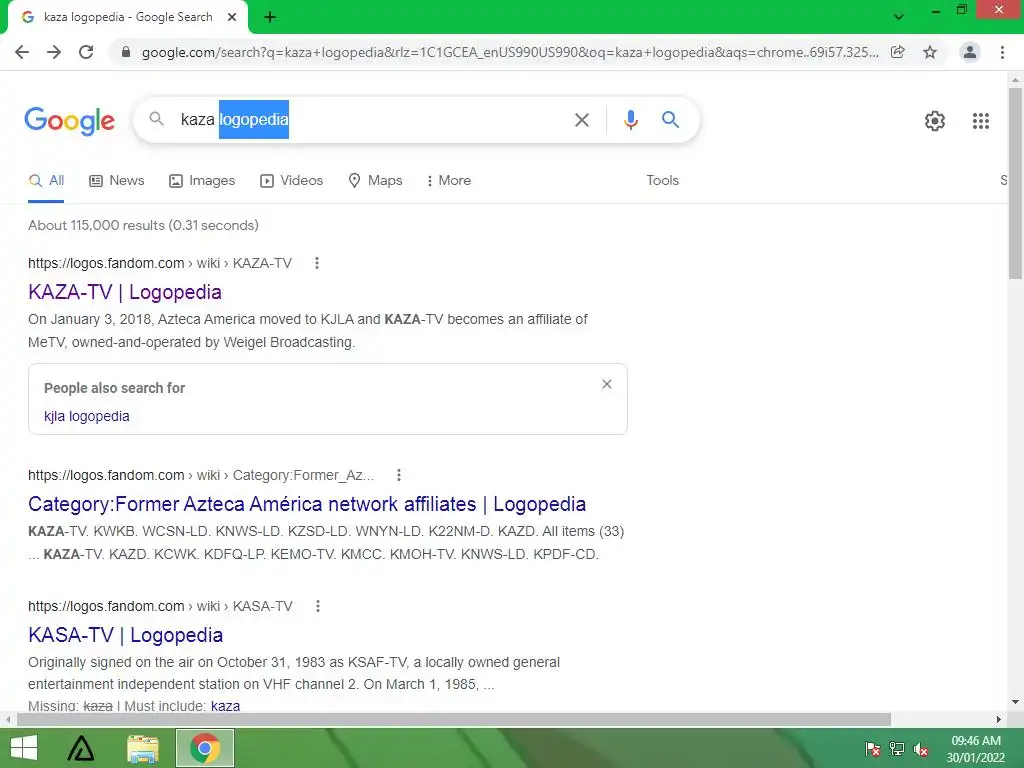The width and height of the screenshot is (1024, 768).
Task: Switch to Maps results tab
Action: [x=375, y=181]
